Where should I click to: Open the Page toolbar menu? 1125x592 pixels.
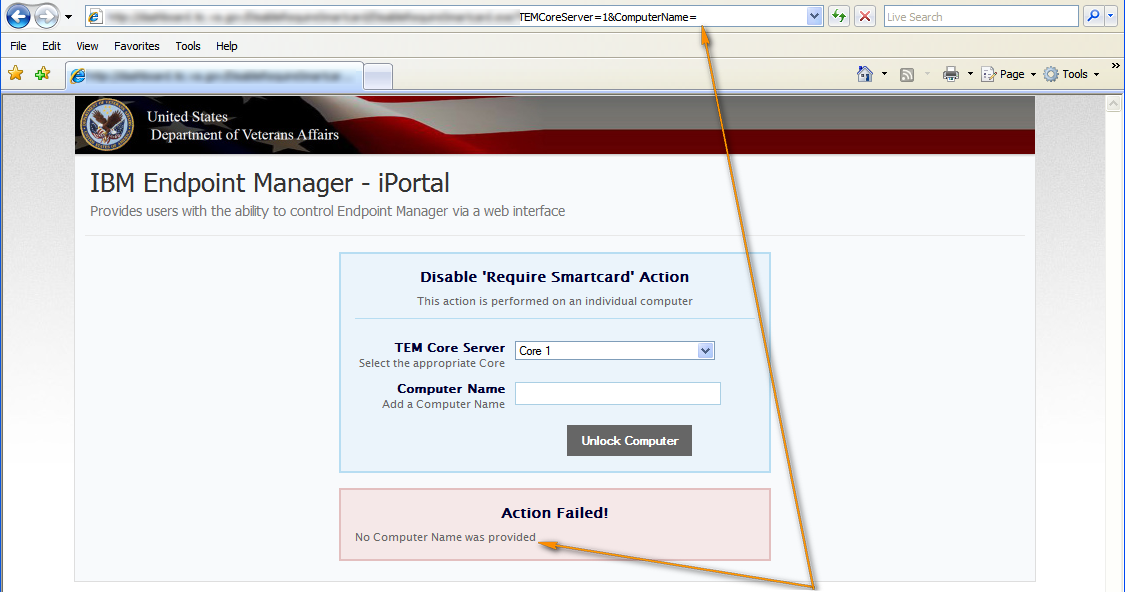click(1007, 74)
